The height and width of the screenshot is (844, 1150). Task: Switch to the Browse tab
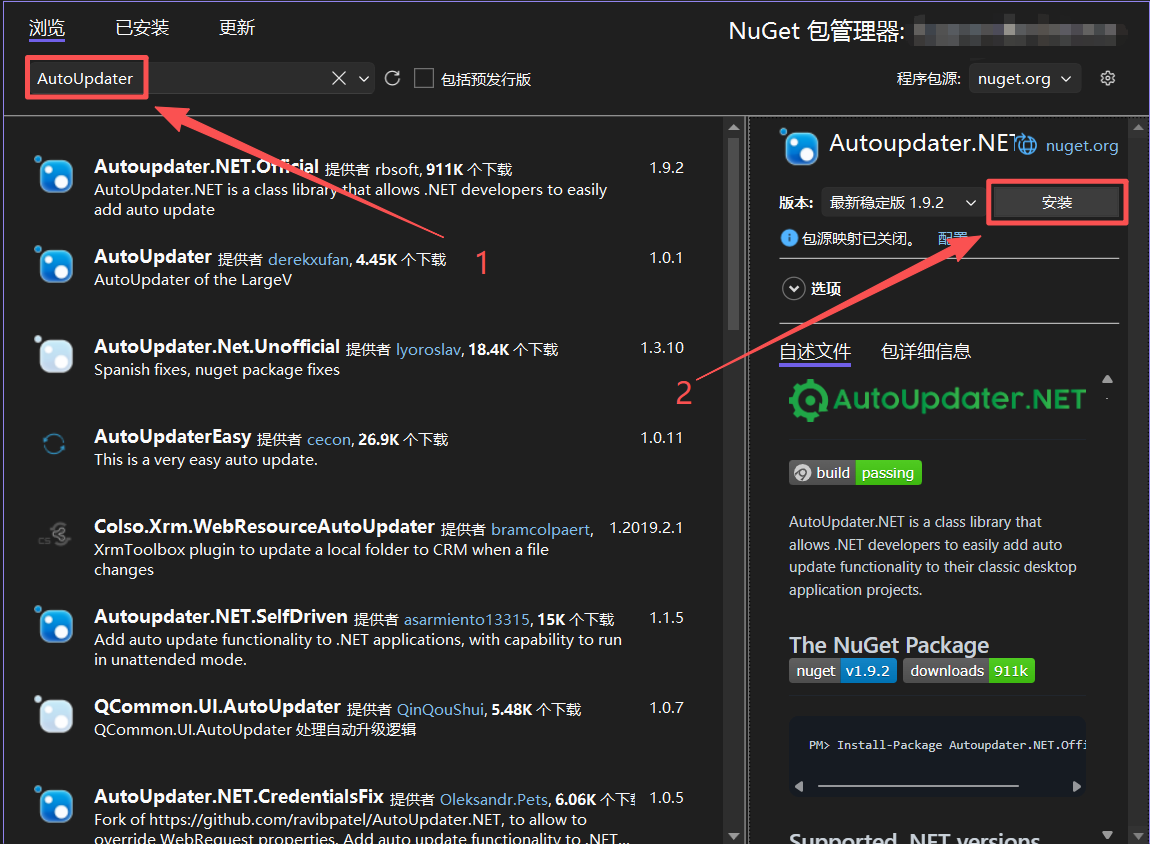point(47,28)
